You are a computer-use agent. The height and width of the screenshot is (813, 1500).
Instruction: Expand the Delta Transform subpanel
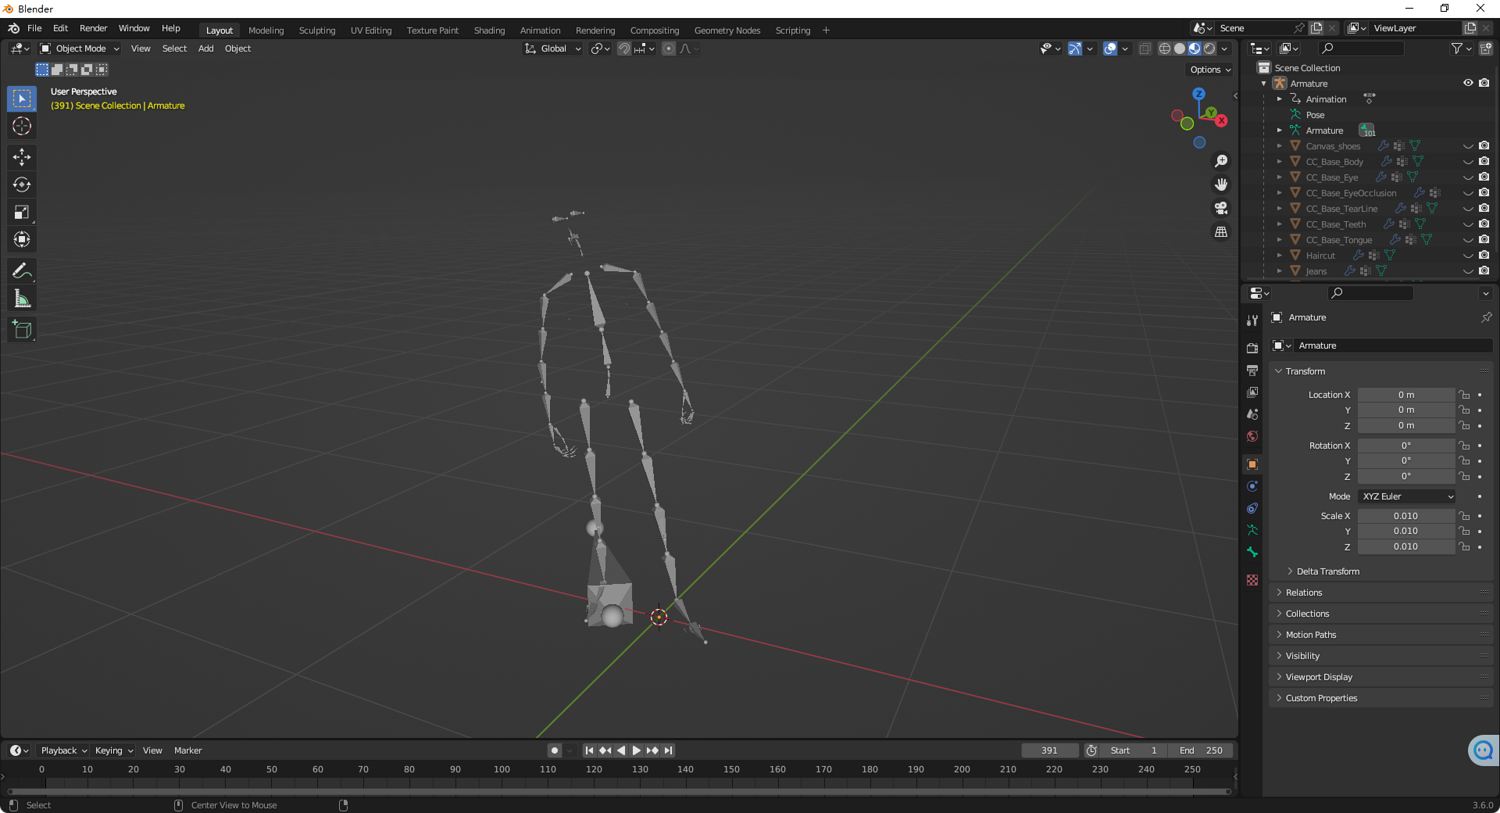(x=1327, y=571)
